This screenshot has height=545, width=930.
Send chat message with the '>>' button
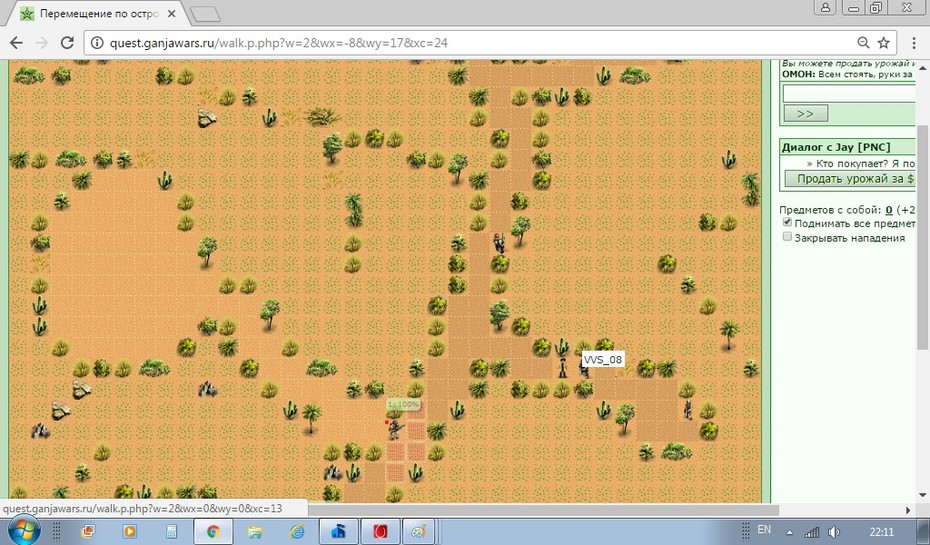pyautogui.click(x=805, y=113)
